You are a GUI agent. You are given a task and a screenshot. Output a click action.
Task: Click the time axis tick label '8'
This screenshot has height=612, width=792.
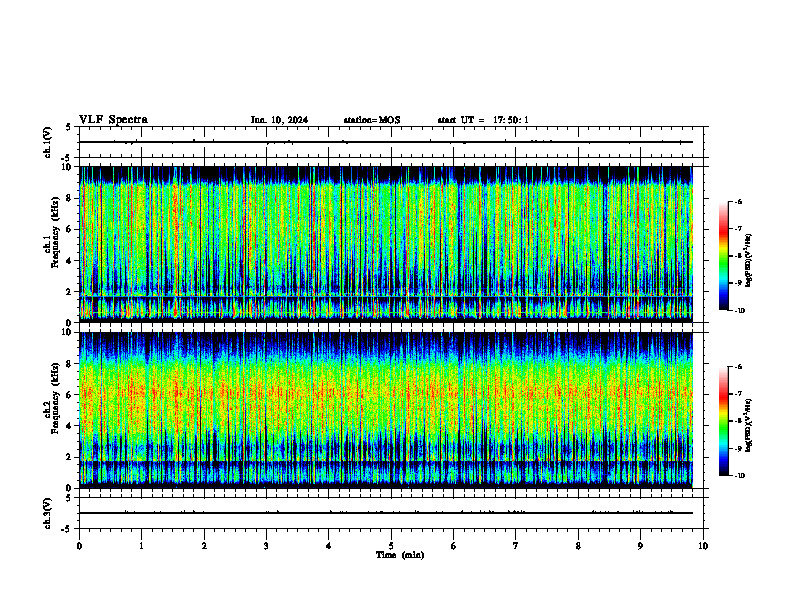click(x=578, y=546)
